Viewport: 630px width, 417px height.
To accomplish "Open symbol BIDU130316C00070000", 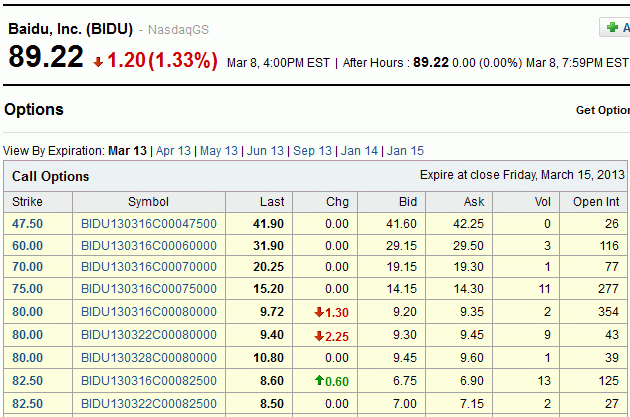I will click(x=149, y=267).
